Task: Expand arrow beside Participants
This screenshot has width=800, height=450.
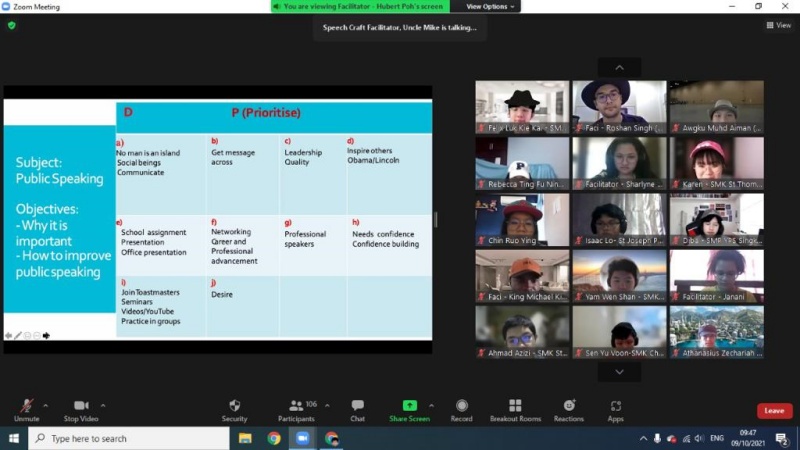Action: pyautogui.click(x=327, y=406)
